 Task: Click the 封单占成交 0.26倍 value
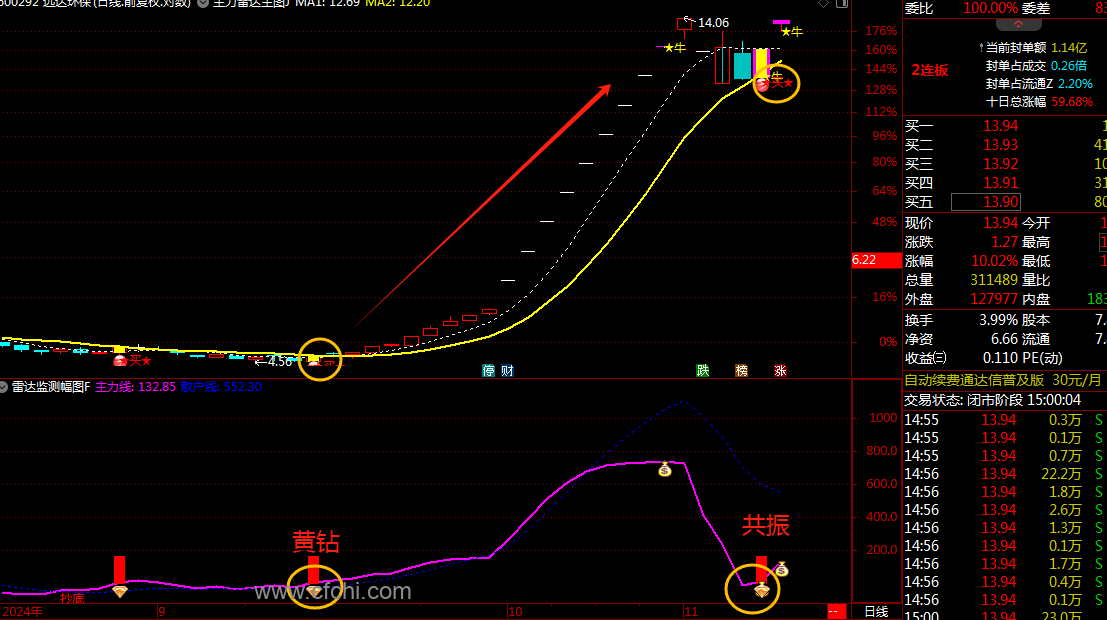click(x=1069, y=66)
